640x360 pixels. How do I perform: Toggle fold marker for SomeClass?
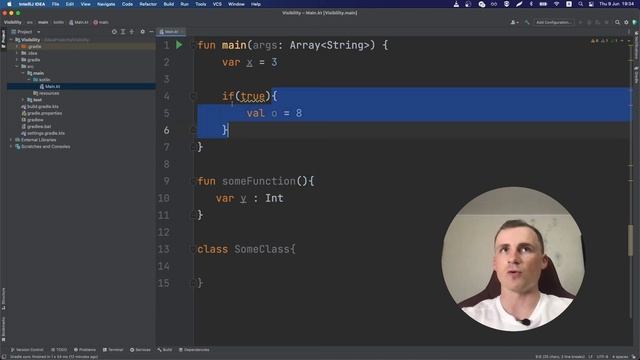(x=193, y=249)
